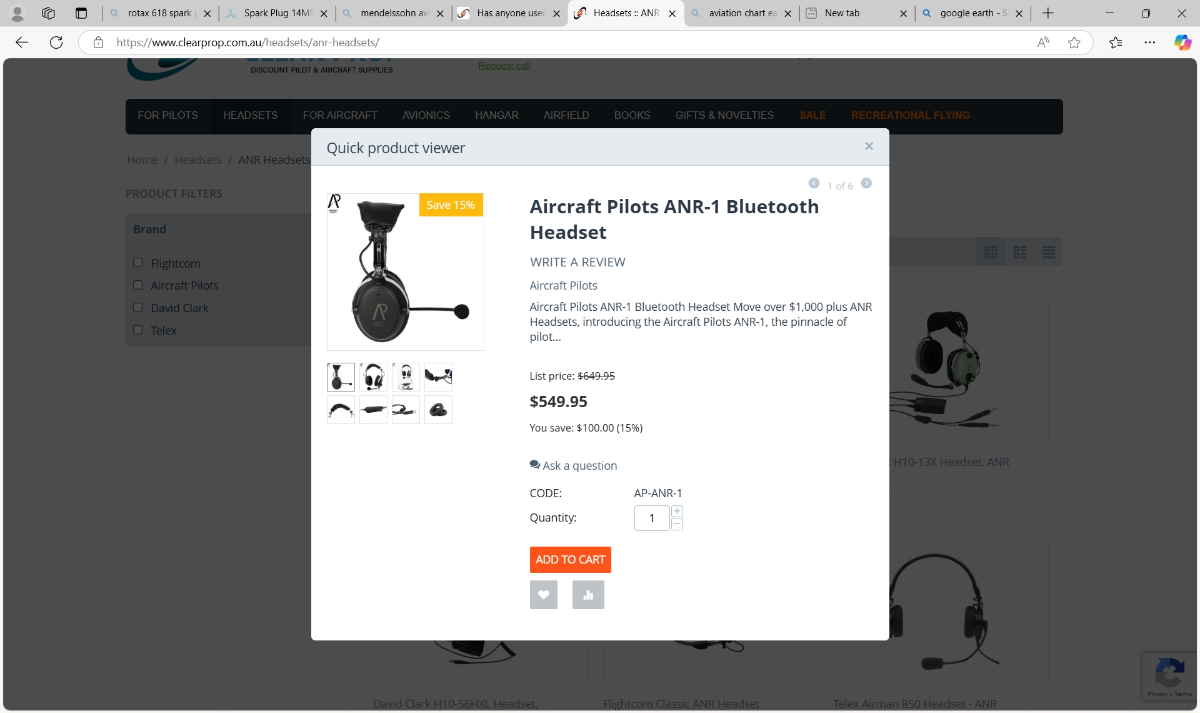Open the AVIONICS menu
This screenshot has width=1200, height=713.
coord(426,115)
